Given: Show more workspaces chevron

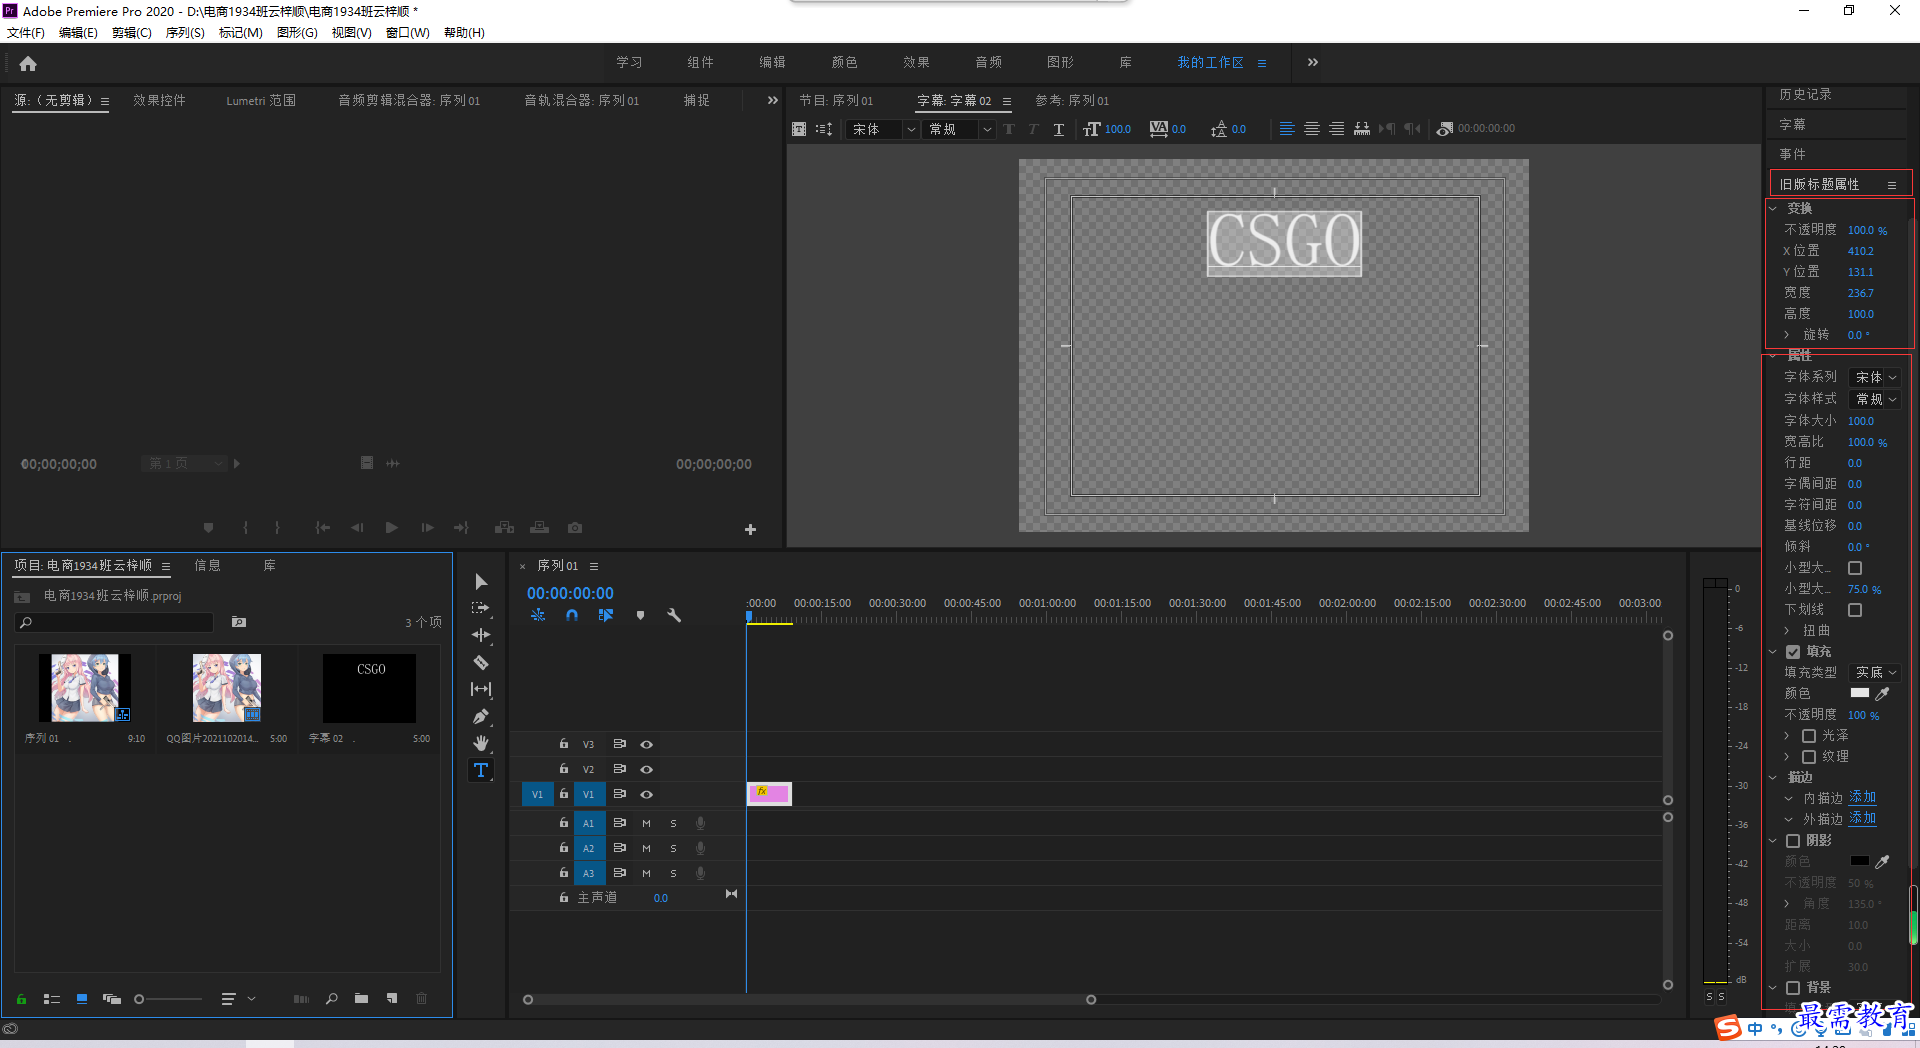Looking at the screenshot, I should click(x=1313, y=62).
